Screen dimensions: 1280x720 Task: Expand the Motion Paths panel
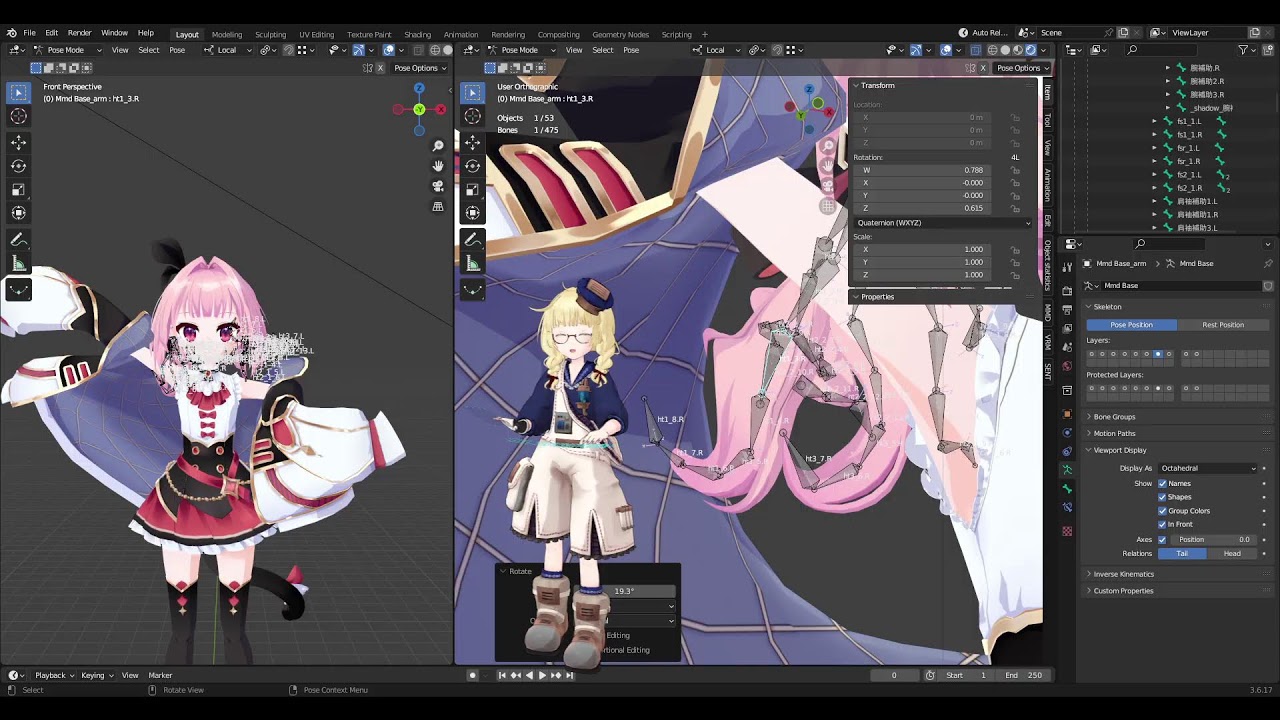pos(1114,433)
